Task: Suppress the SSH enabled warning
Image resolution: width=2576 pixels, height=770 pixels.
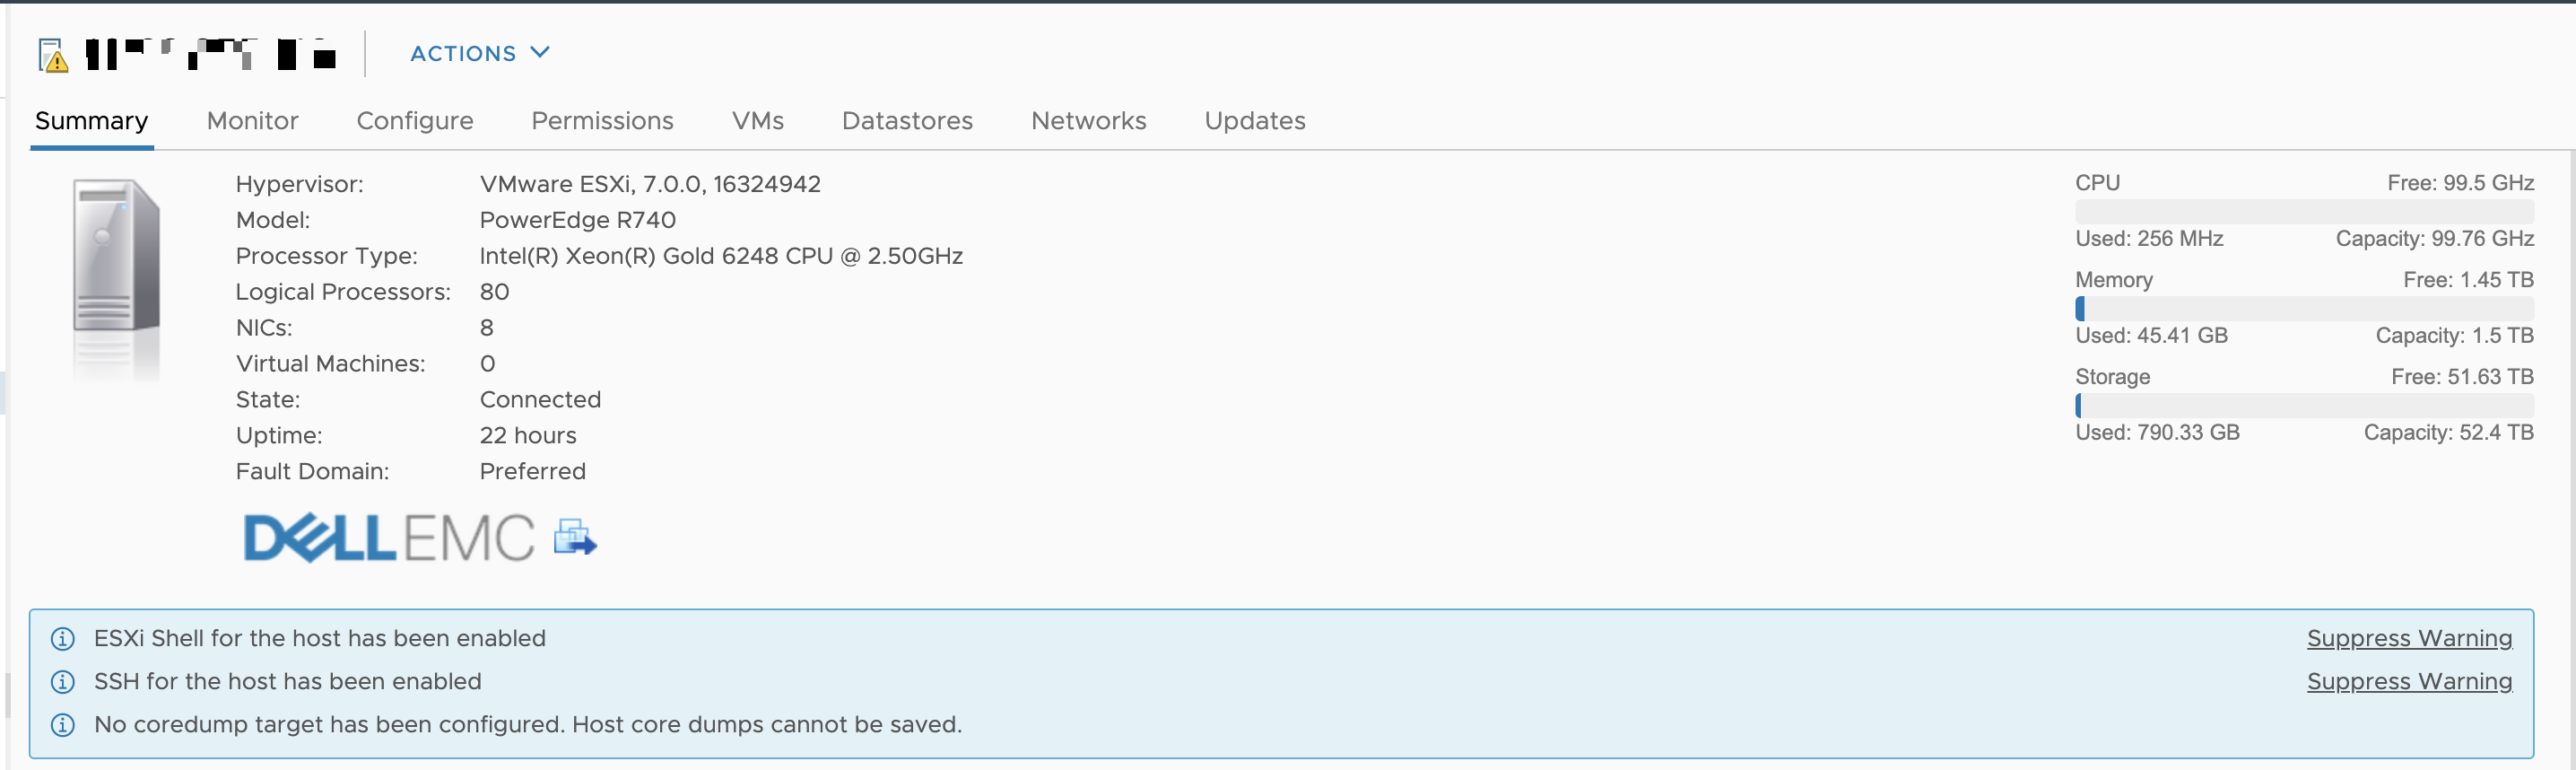Action: click(2410, 682)
